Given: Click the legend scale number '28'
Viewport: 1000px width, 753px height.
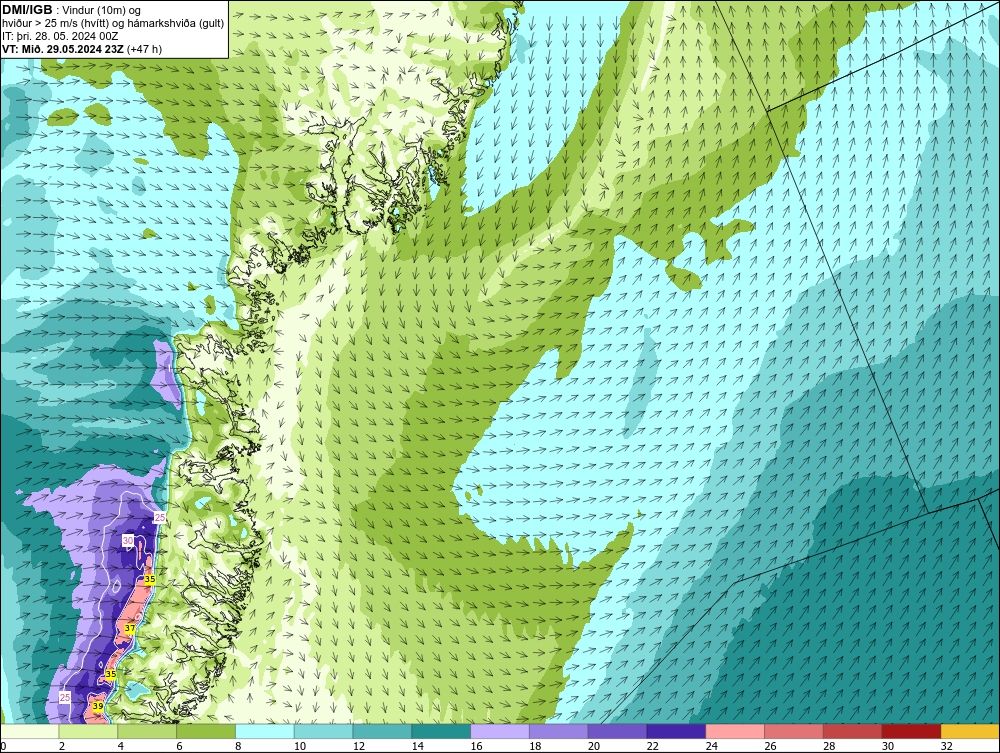Looking at the screenshot, I should tap(829, 746).
